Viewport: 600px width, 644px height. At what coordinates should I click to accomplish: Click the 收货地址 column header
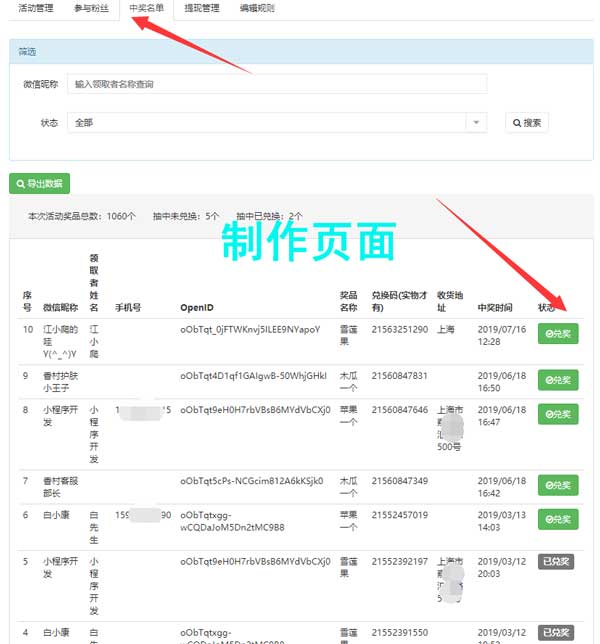click(x=450, y=301)
